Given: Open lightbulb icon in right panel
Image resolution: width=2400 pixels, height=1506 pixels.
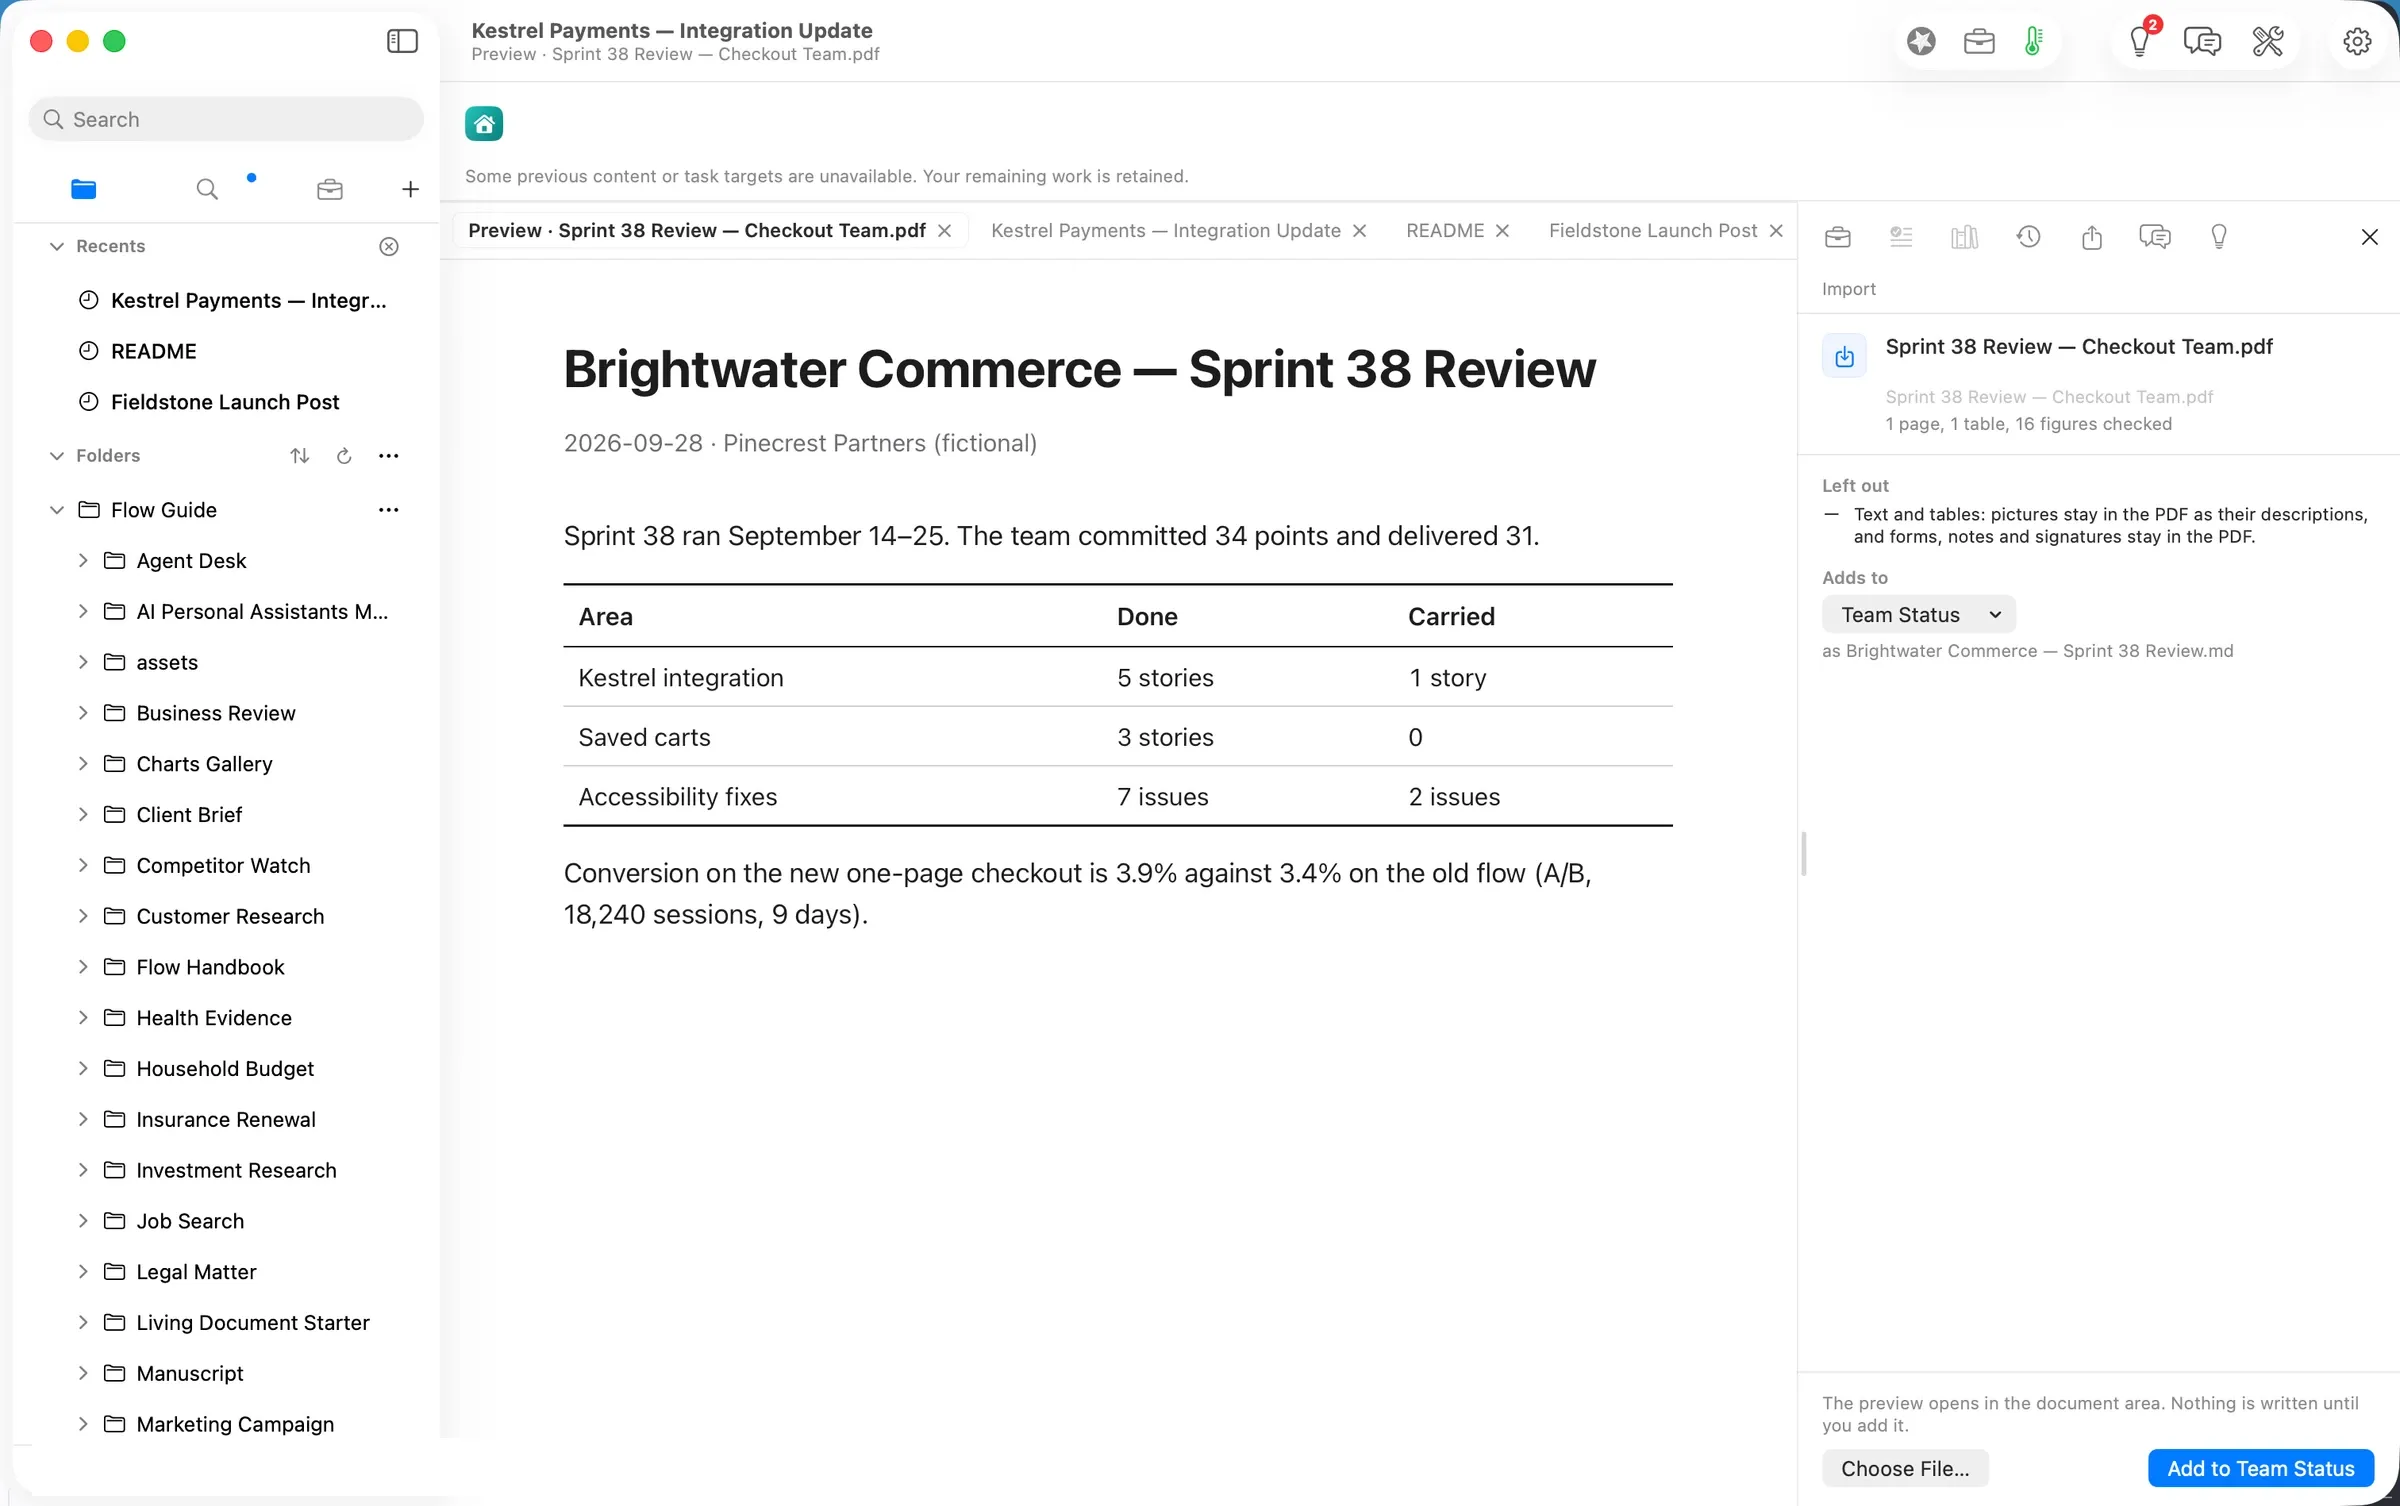Looking at the screenshot, I should coord(2219,237).
